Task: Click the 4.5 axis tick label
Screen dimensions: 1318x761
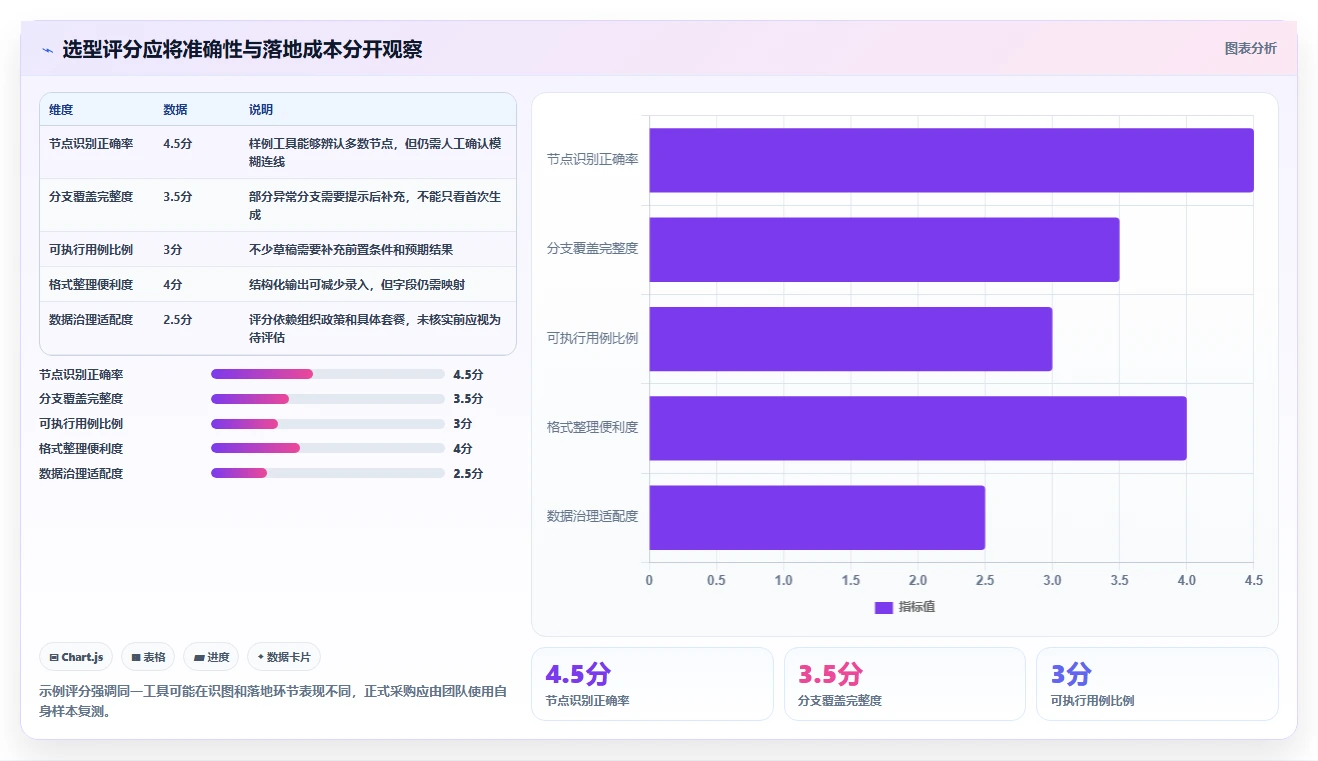Action: click(x=1253, y=580)
